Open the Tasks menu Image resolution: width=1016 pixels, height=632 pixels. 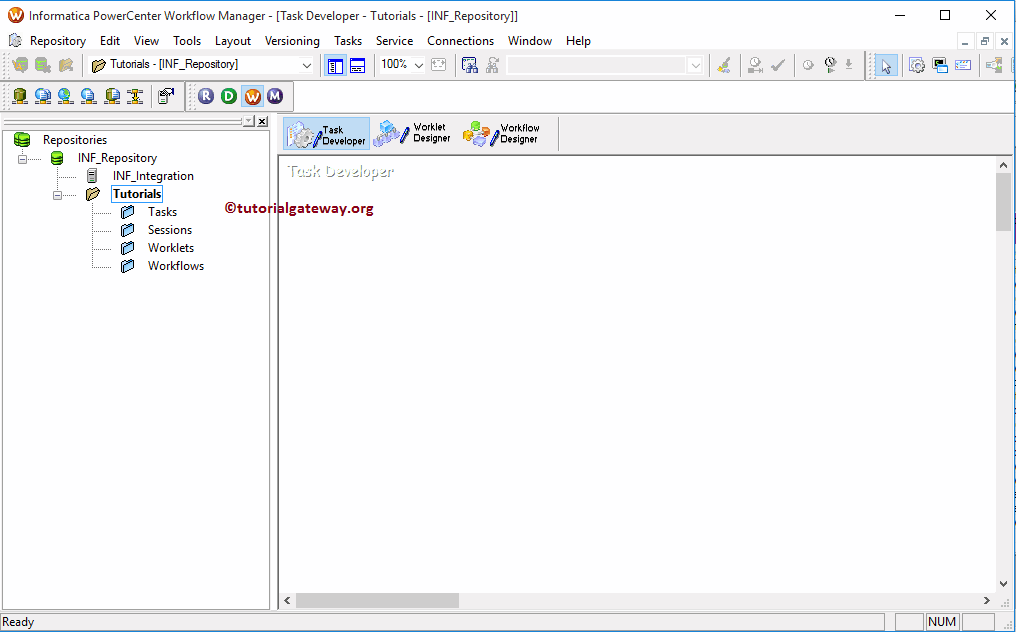point(348,41)
